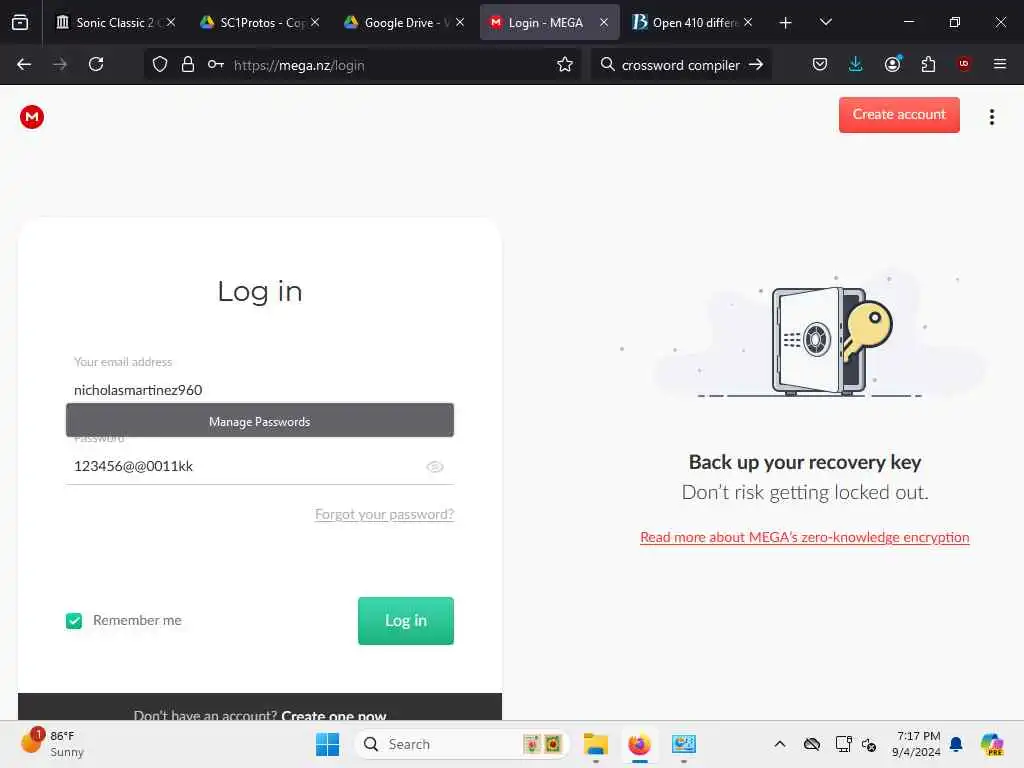Go back one page
Image resolution: width=1024 pixels, height=768 pixels.
point(24,64)
